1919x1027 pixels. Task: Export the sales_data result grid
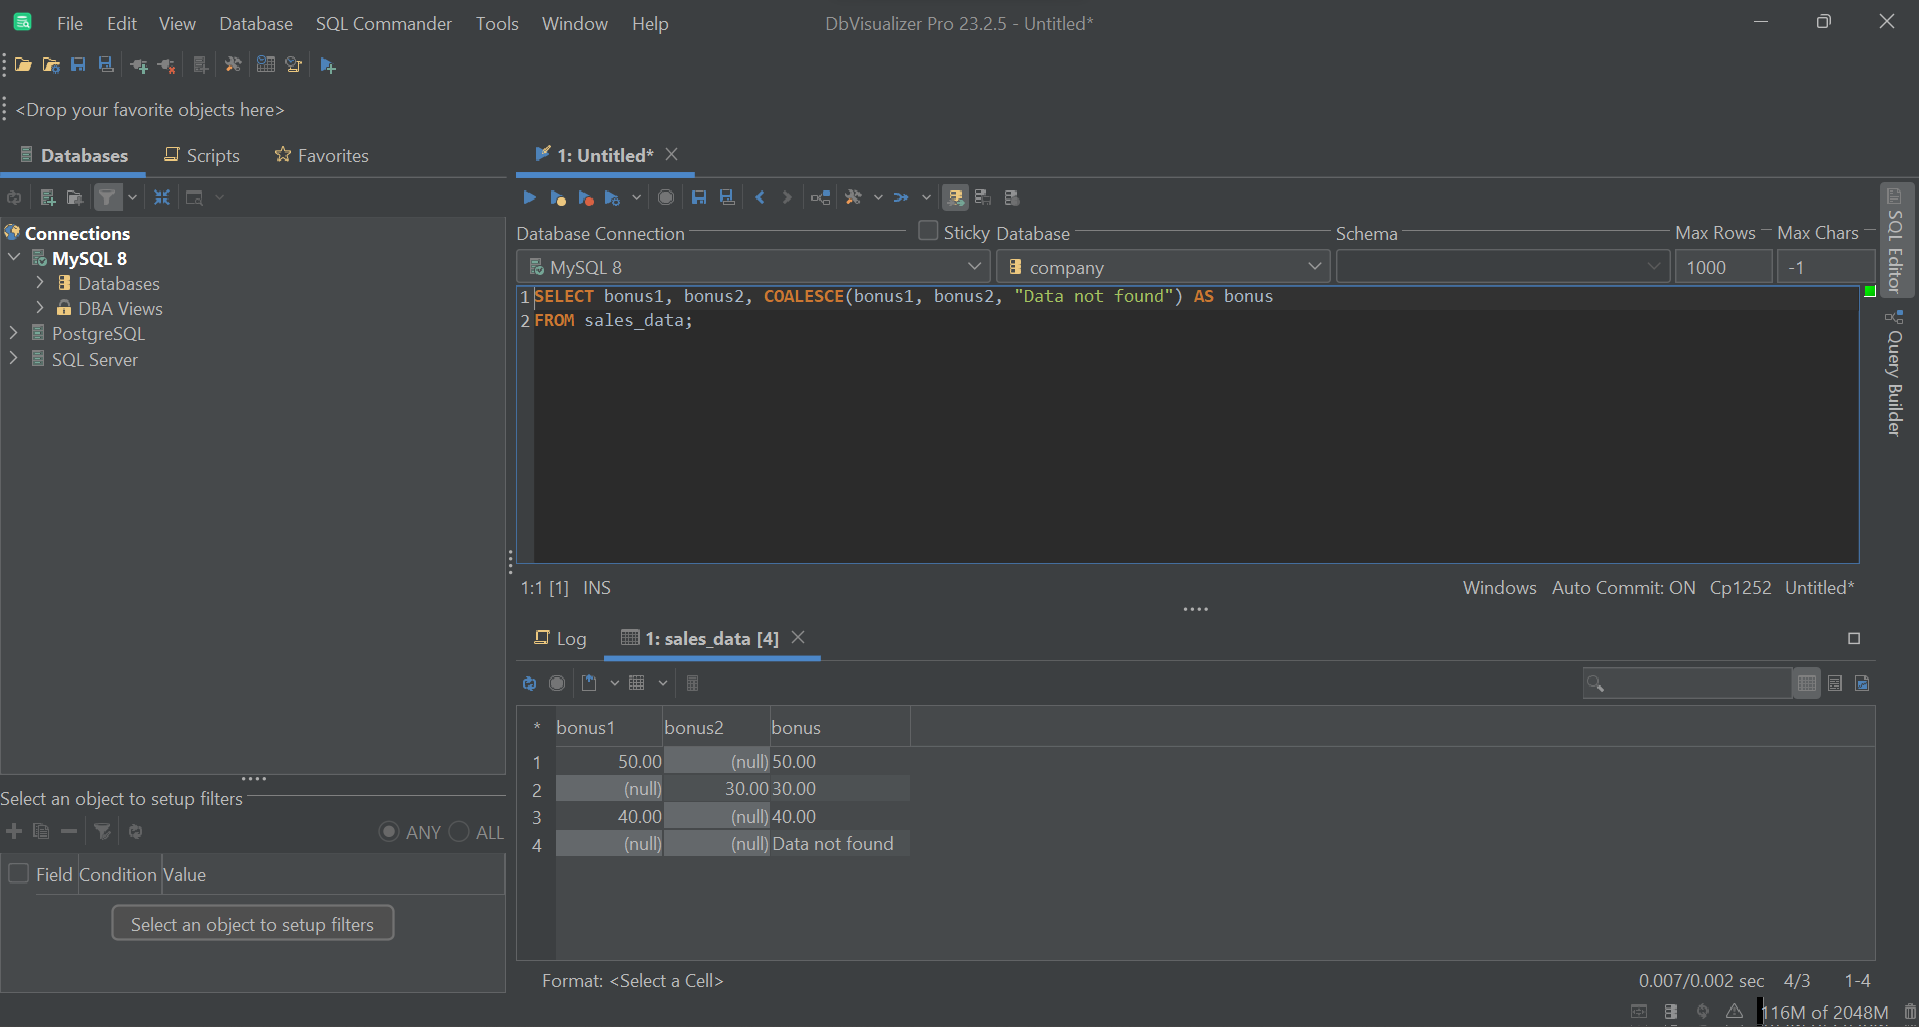point(589,683)
